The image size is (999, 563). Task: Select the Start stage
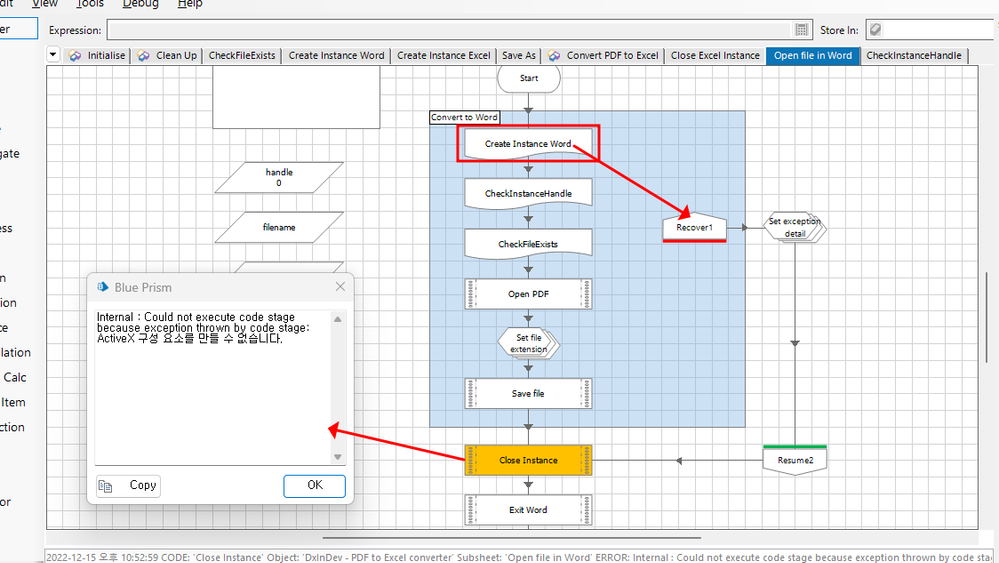(x=529, y=78)
